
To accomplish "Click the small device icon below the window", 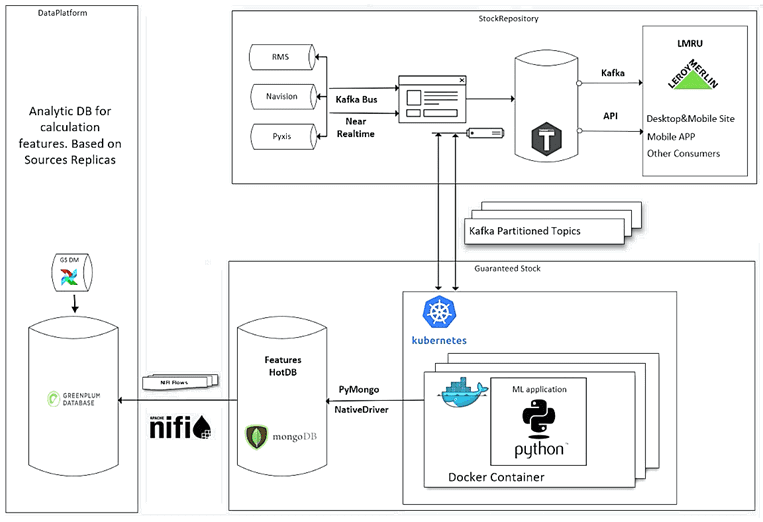I will click(x=485, y=133).
